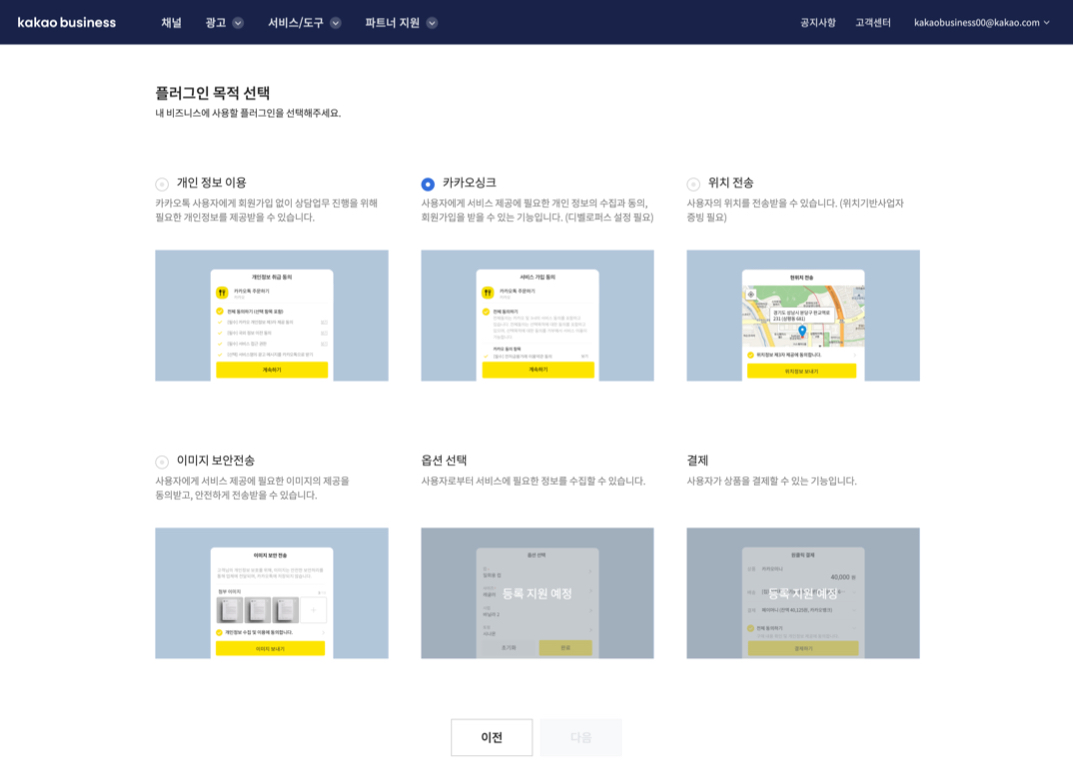Viewport: 1073px width, 768px height.
Task: Click the kakao business logo
Action: point(67,22)
